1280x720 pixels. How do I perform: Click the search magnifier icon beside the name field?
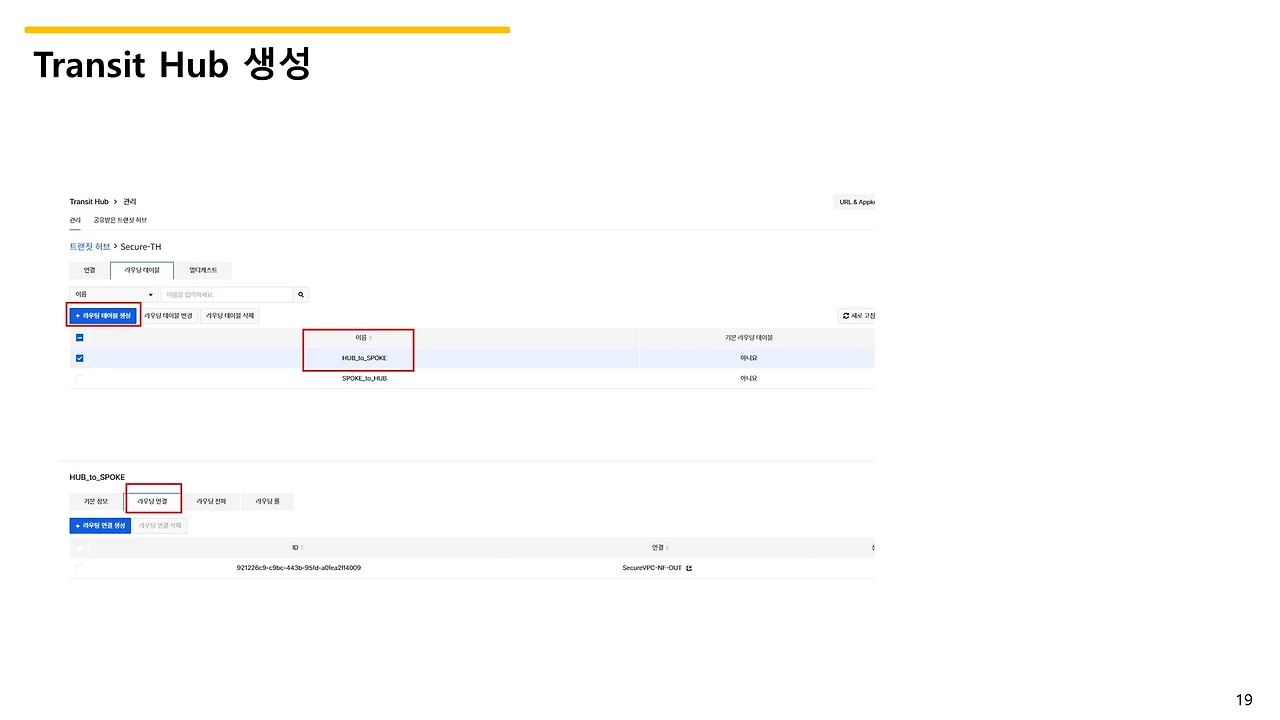pos(300,294)
